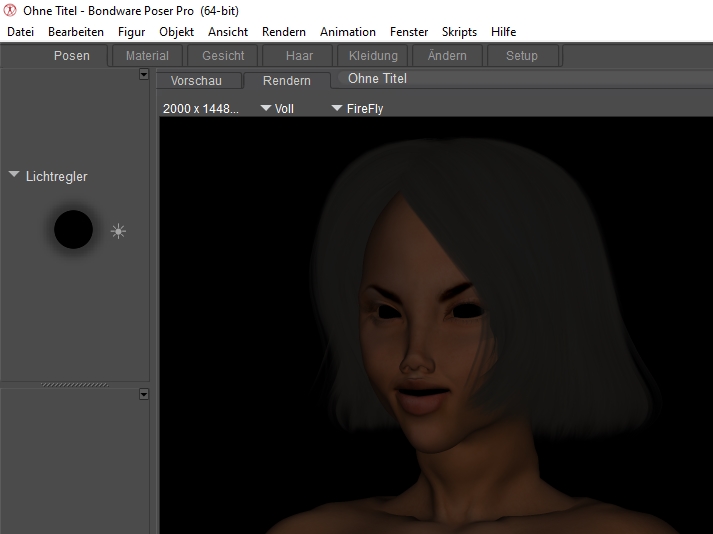Switch to the Kleidung room tab
The image size is (713, 534).
pos(373,56)
